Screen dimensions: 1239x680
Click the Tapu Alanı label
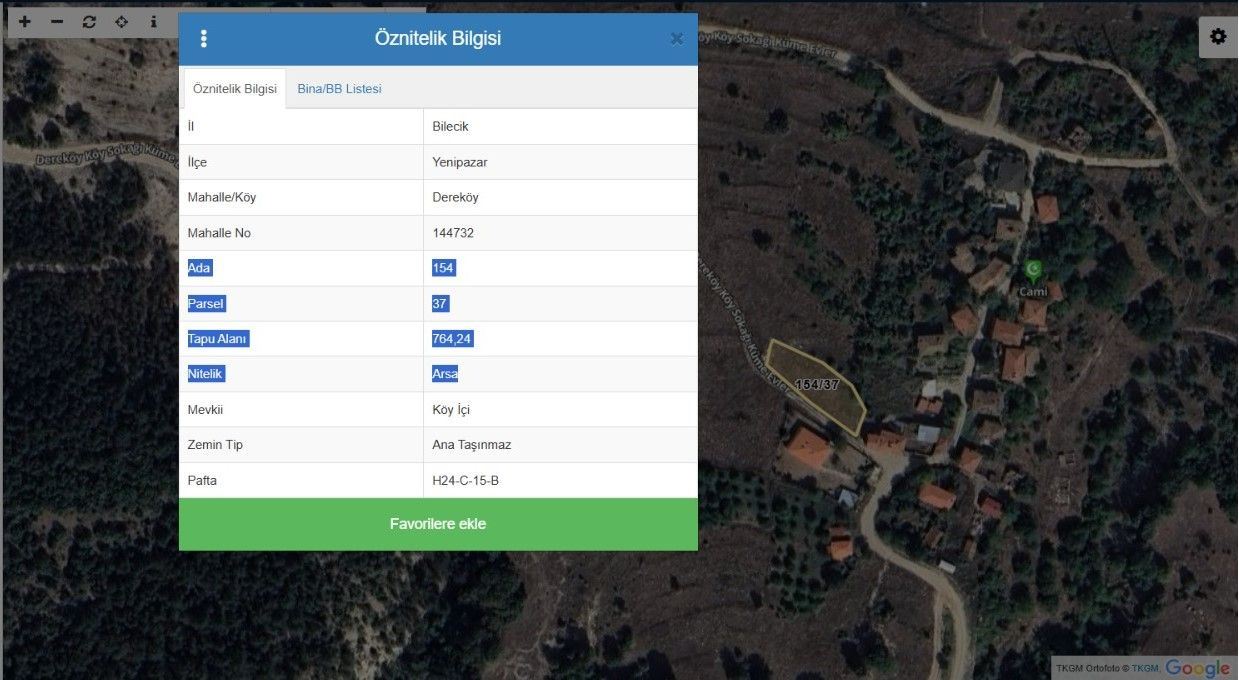pos(217,339)
